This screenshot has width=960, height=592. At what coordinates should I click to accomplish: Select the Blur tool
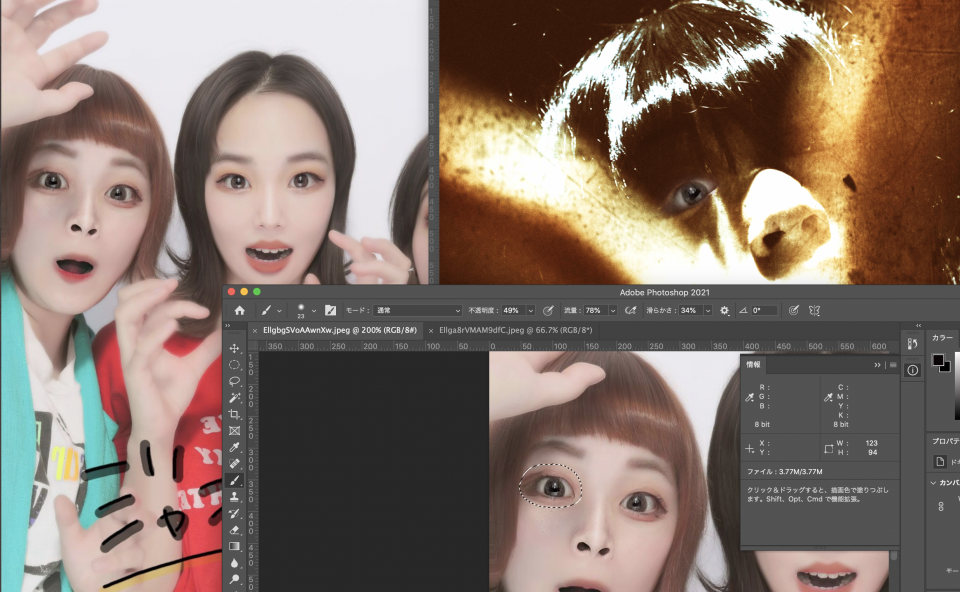coord(234,563)
